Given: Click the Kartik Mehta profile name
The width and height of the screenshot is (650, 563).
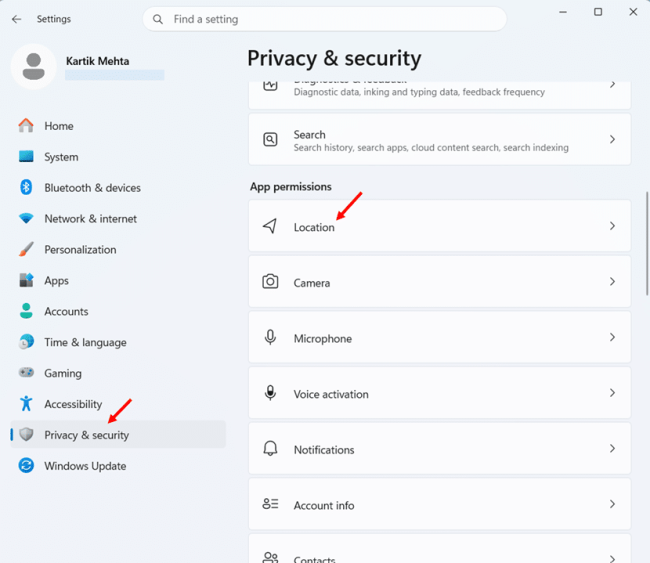Looking at the screenshot, I should point(97,61).
